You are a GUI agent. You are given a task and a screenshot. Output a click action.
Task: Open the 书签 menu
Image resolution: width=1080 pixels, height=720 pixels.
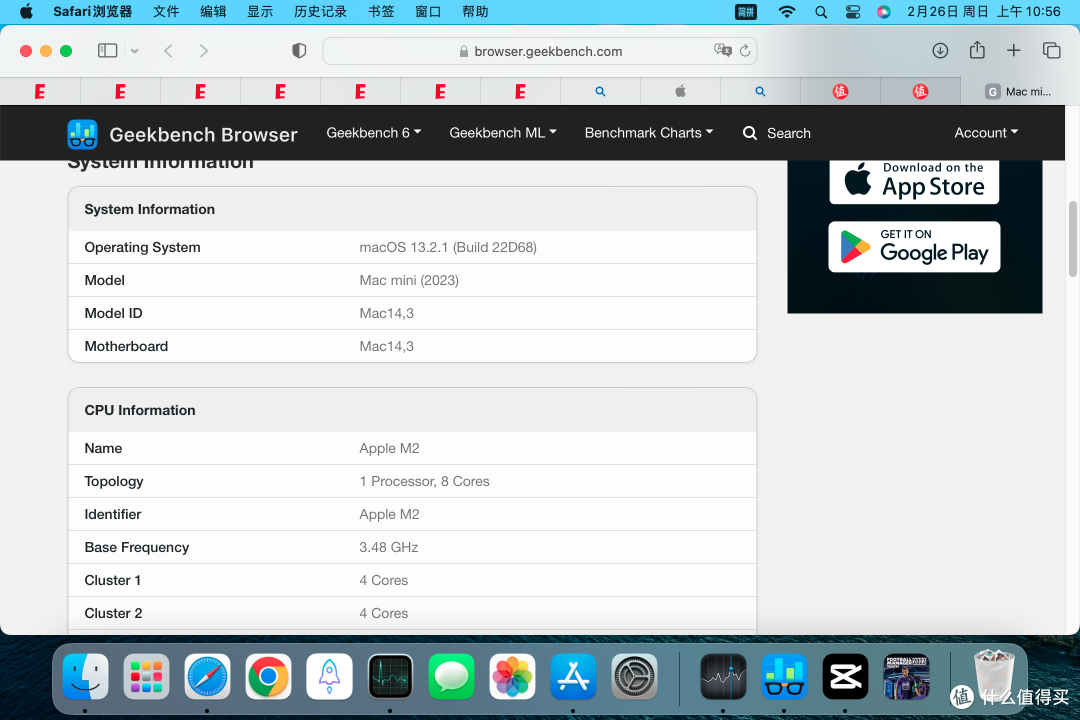tap(381, 12)
